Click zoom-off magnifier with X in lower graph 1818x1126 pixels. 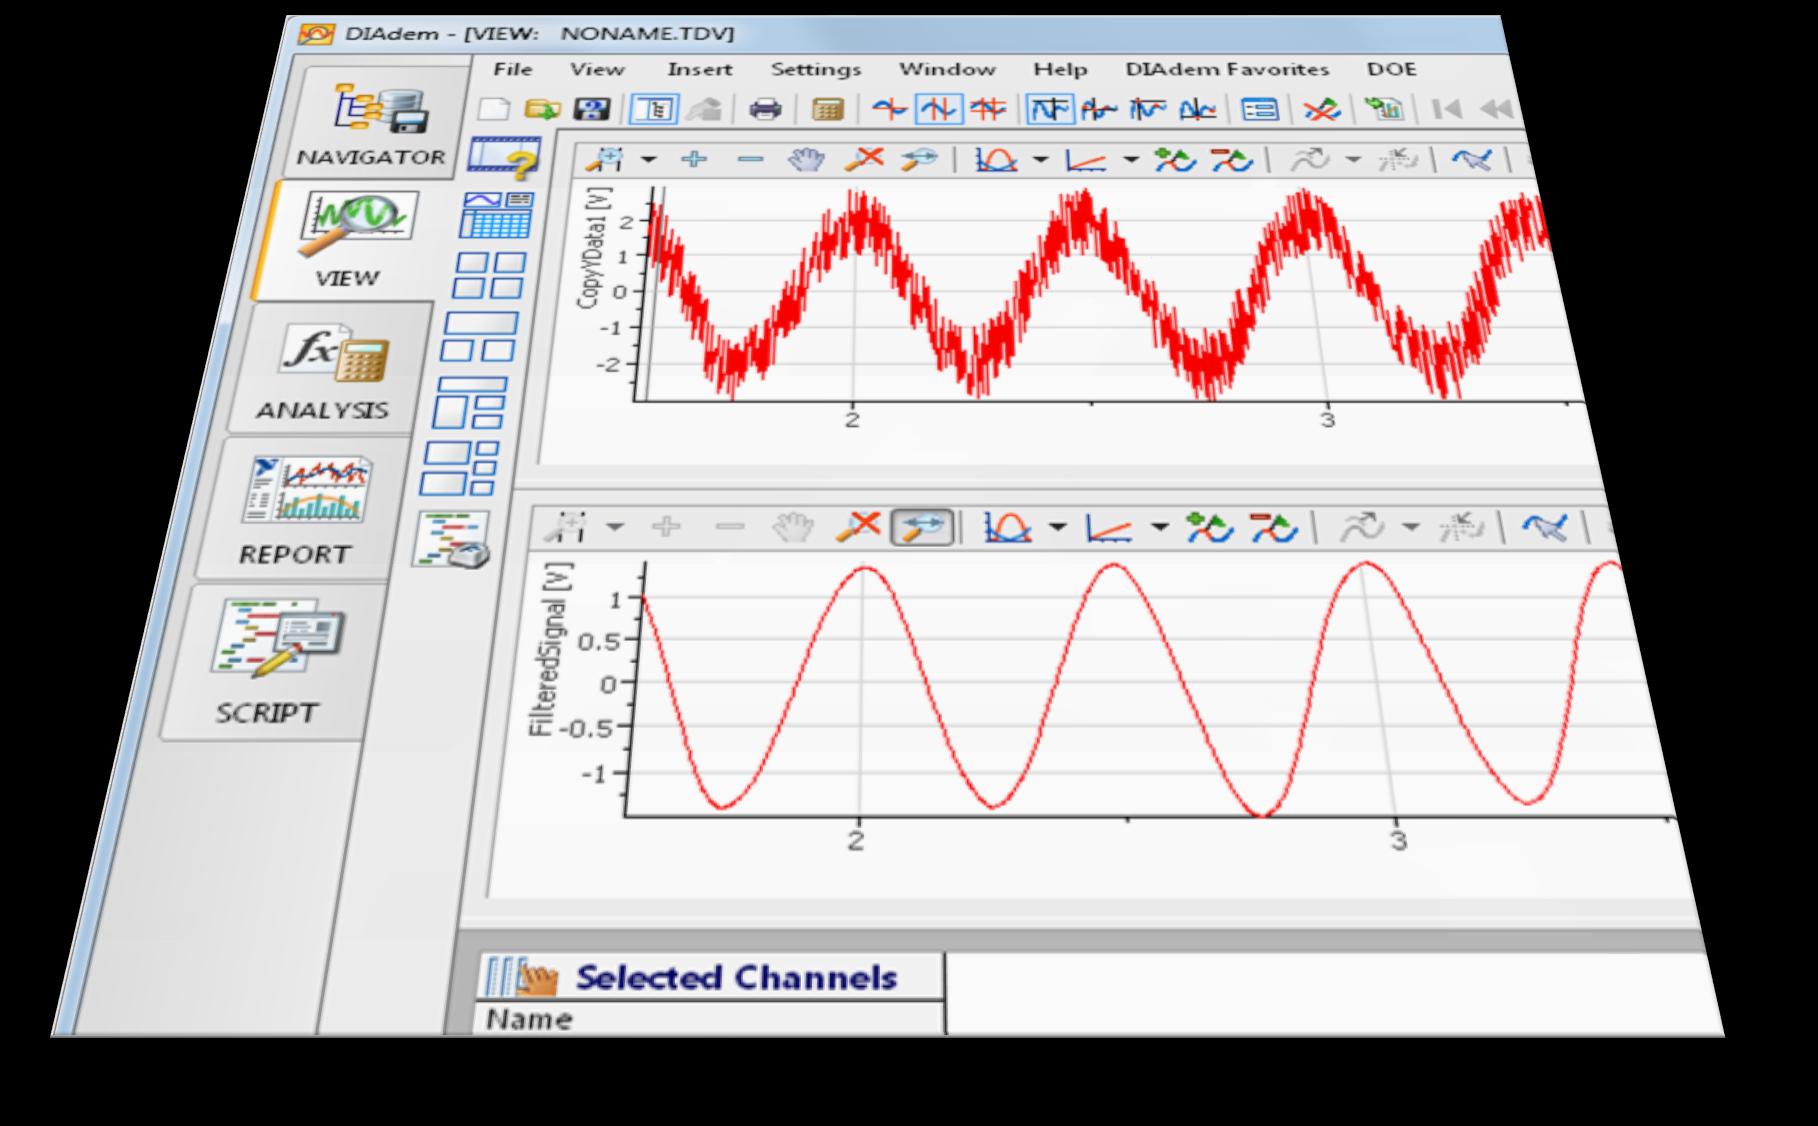tap(859, 526)
